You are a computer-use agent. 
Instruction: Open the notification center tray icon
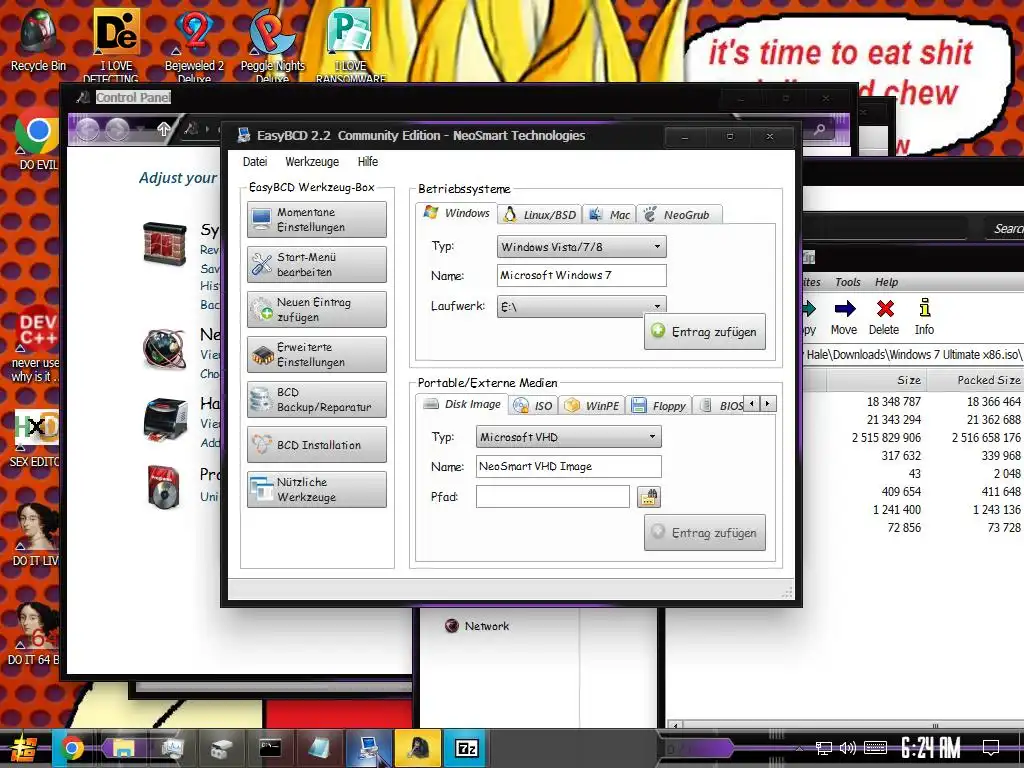pyautogui.click(x=991, y=748)
